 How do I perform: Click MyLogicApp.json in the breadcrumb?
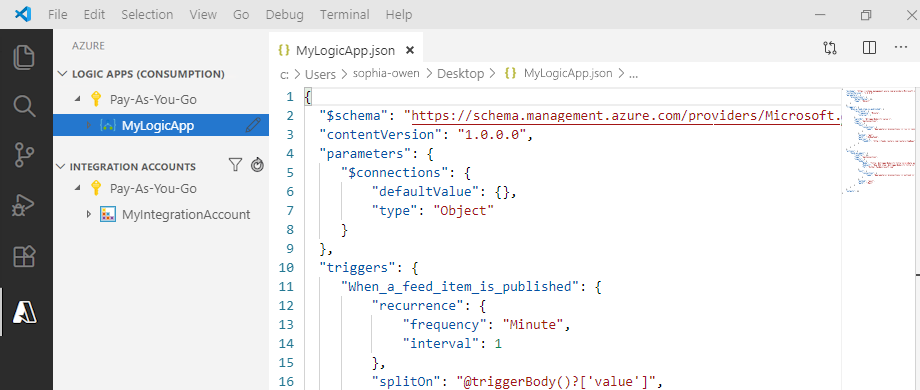pos(568,74)
